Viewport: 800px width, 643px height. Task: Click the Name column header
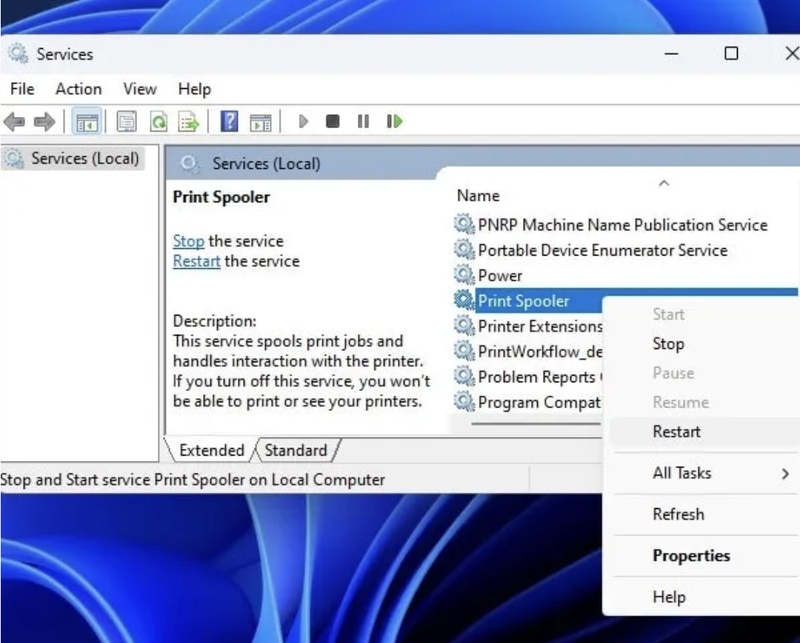[478, 195]
